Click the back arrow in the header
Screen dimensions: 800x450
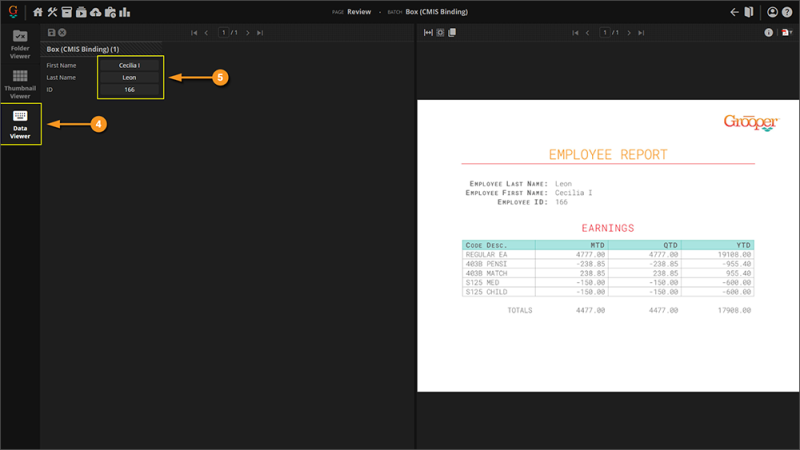pos(734,12)
